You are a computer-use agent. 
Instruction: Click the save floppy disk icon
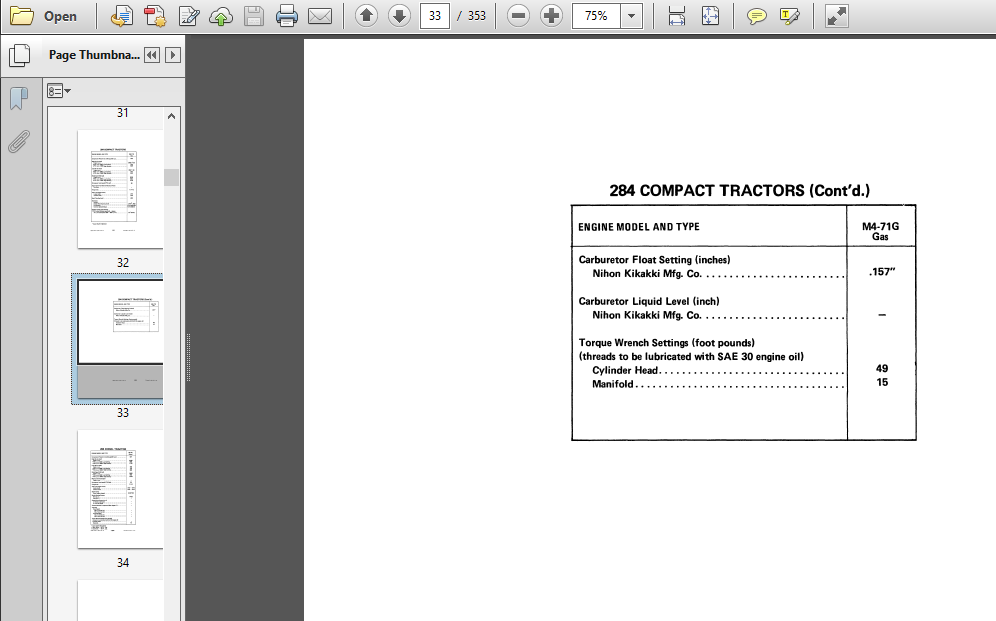click(x=253, y=16)
